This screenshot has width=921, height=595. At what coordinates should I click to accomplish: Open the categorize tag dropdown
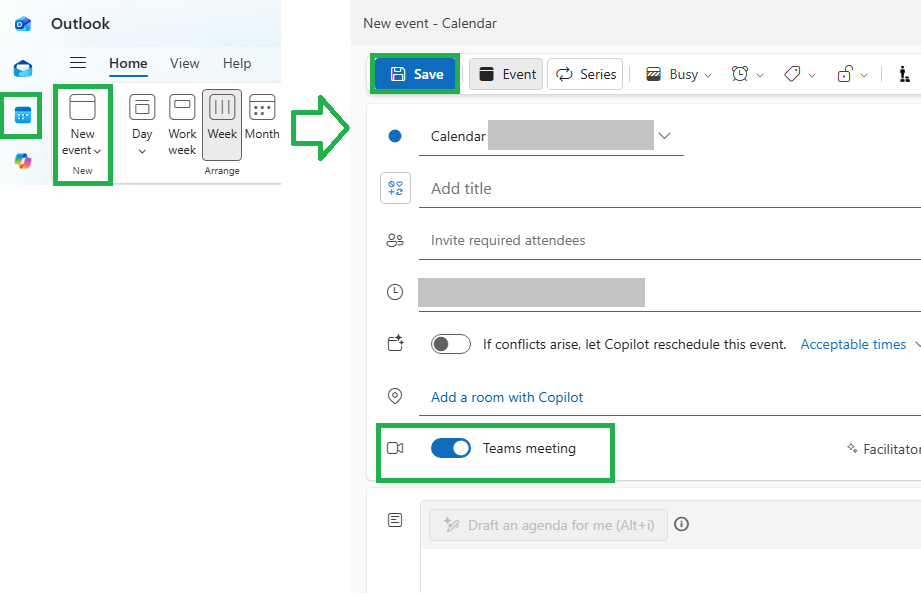pyautogui.click(x=799, y=74)
